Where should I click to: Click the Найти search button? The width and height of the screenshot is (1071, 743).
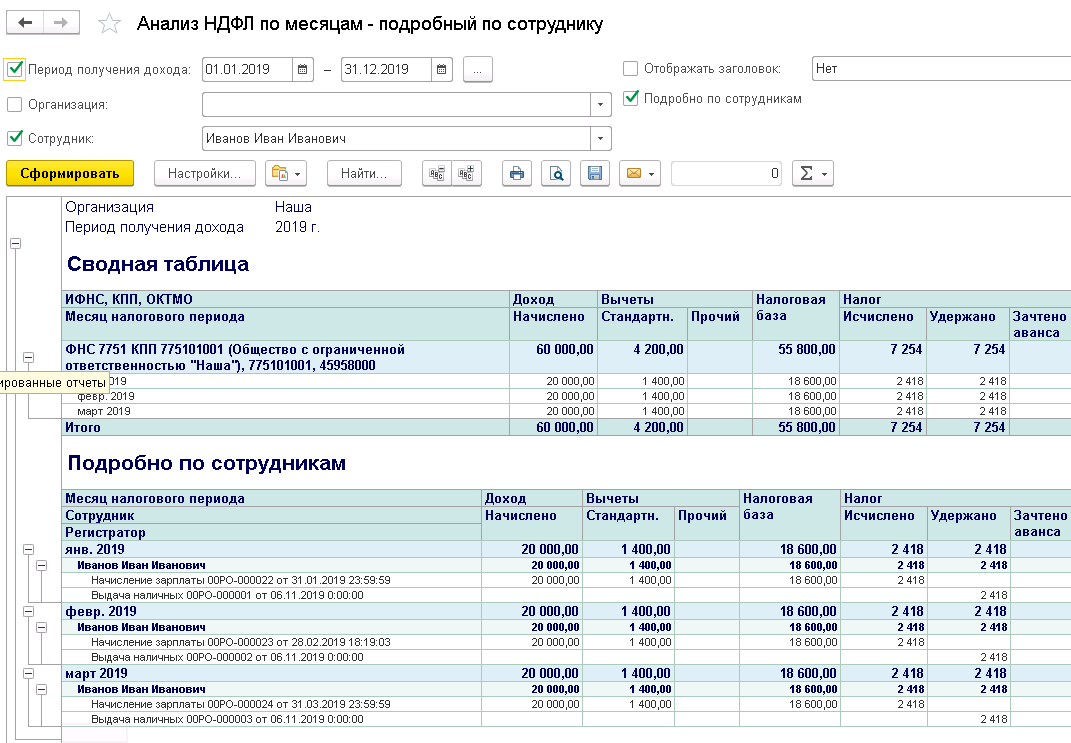(364, 173)
